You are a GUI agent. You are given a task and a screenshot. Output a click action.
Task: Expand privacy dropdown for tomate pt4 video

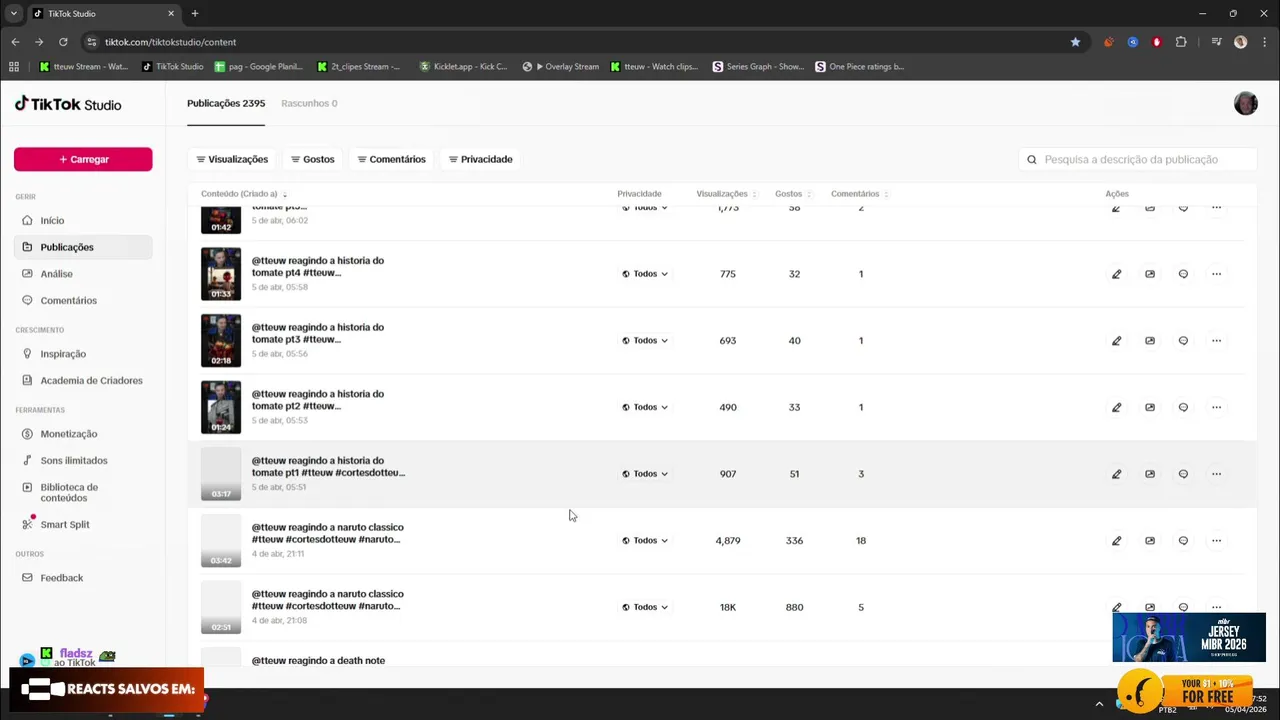tap(645, 274)
